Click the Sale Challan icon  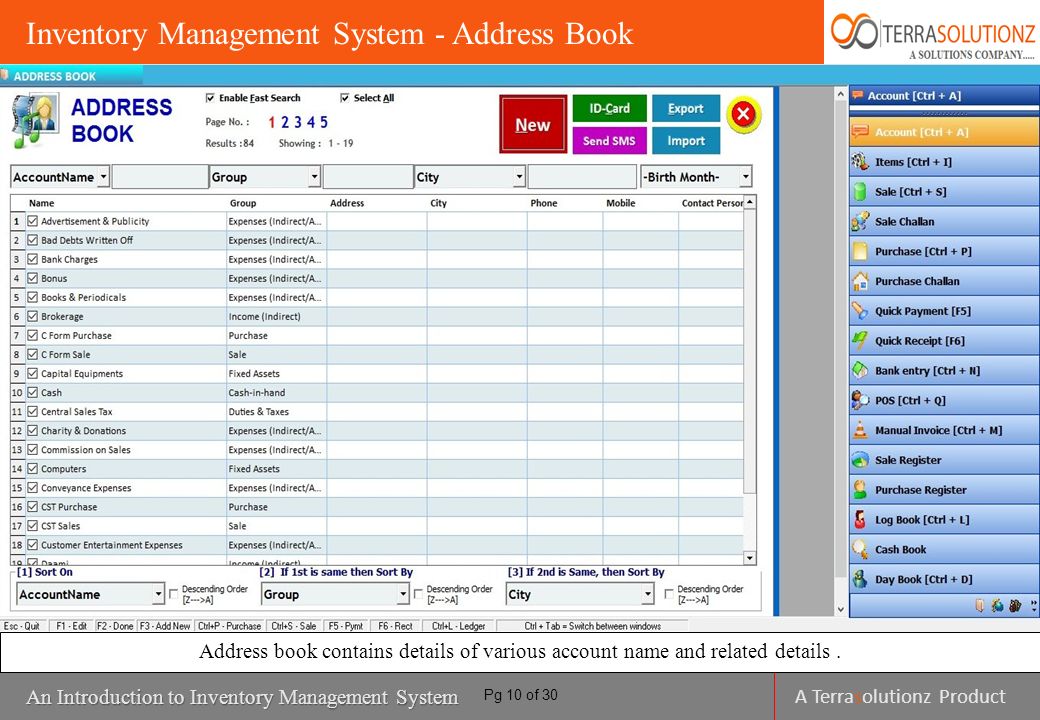click(x=860, y=221)
